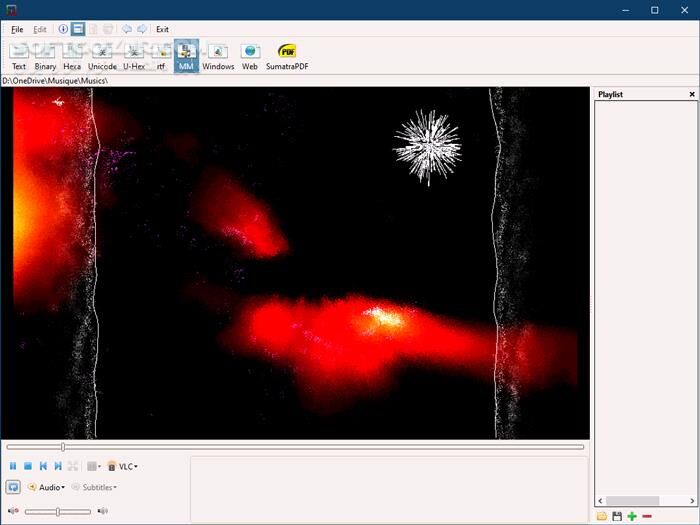Stop media playback
Image resolution: width=700 pixels, height=525 pixels.
[x=28, y=466]
